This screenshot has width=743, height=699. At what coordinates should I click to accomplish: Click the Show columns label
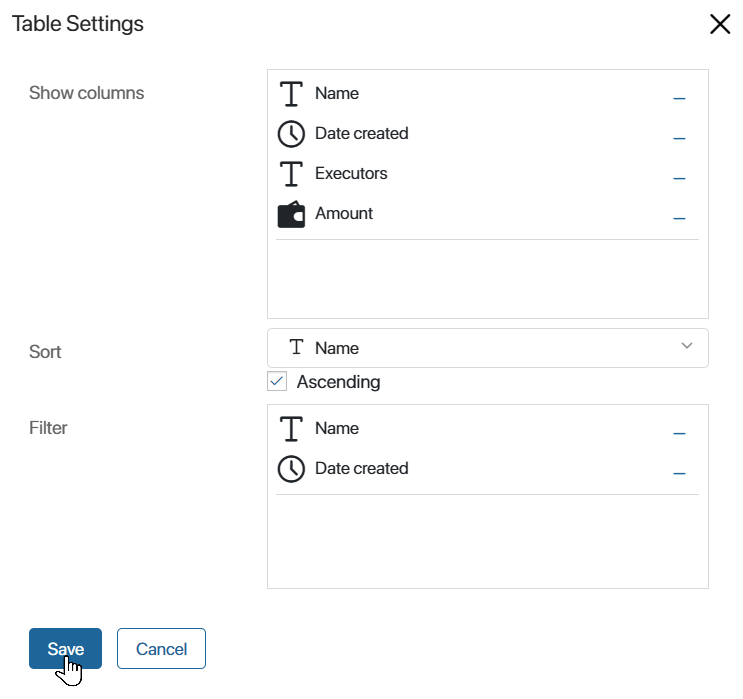point(86,93)
